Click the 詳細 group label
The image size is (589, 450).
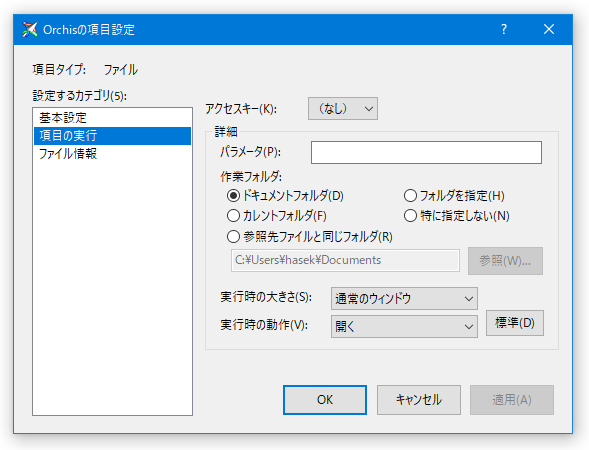click(x=226, y=131)
